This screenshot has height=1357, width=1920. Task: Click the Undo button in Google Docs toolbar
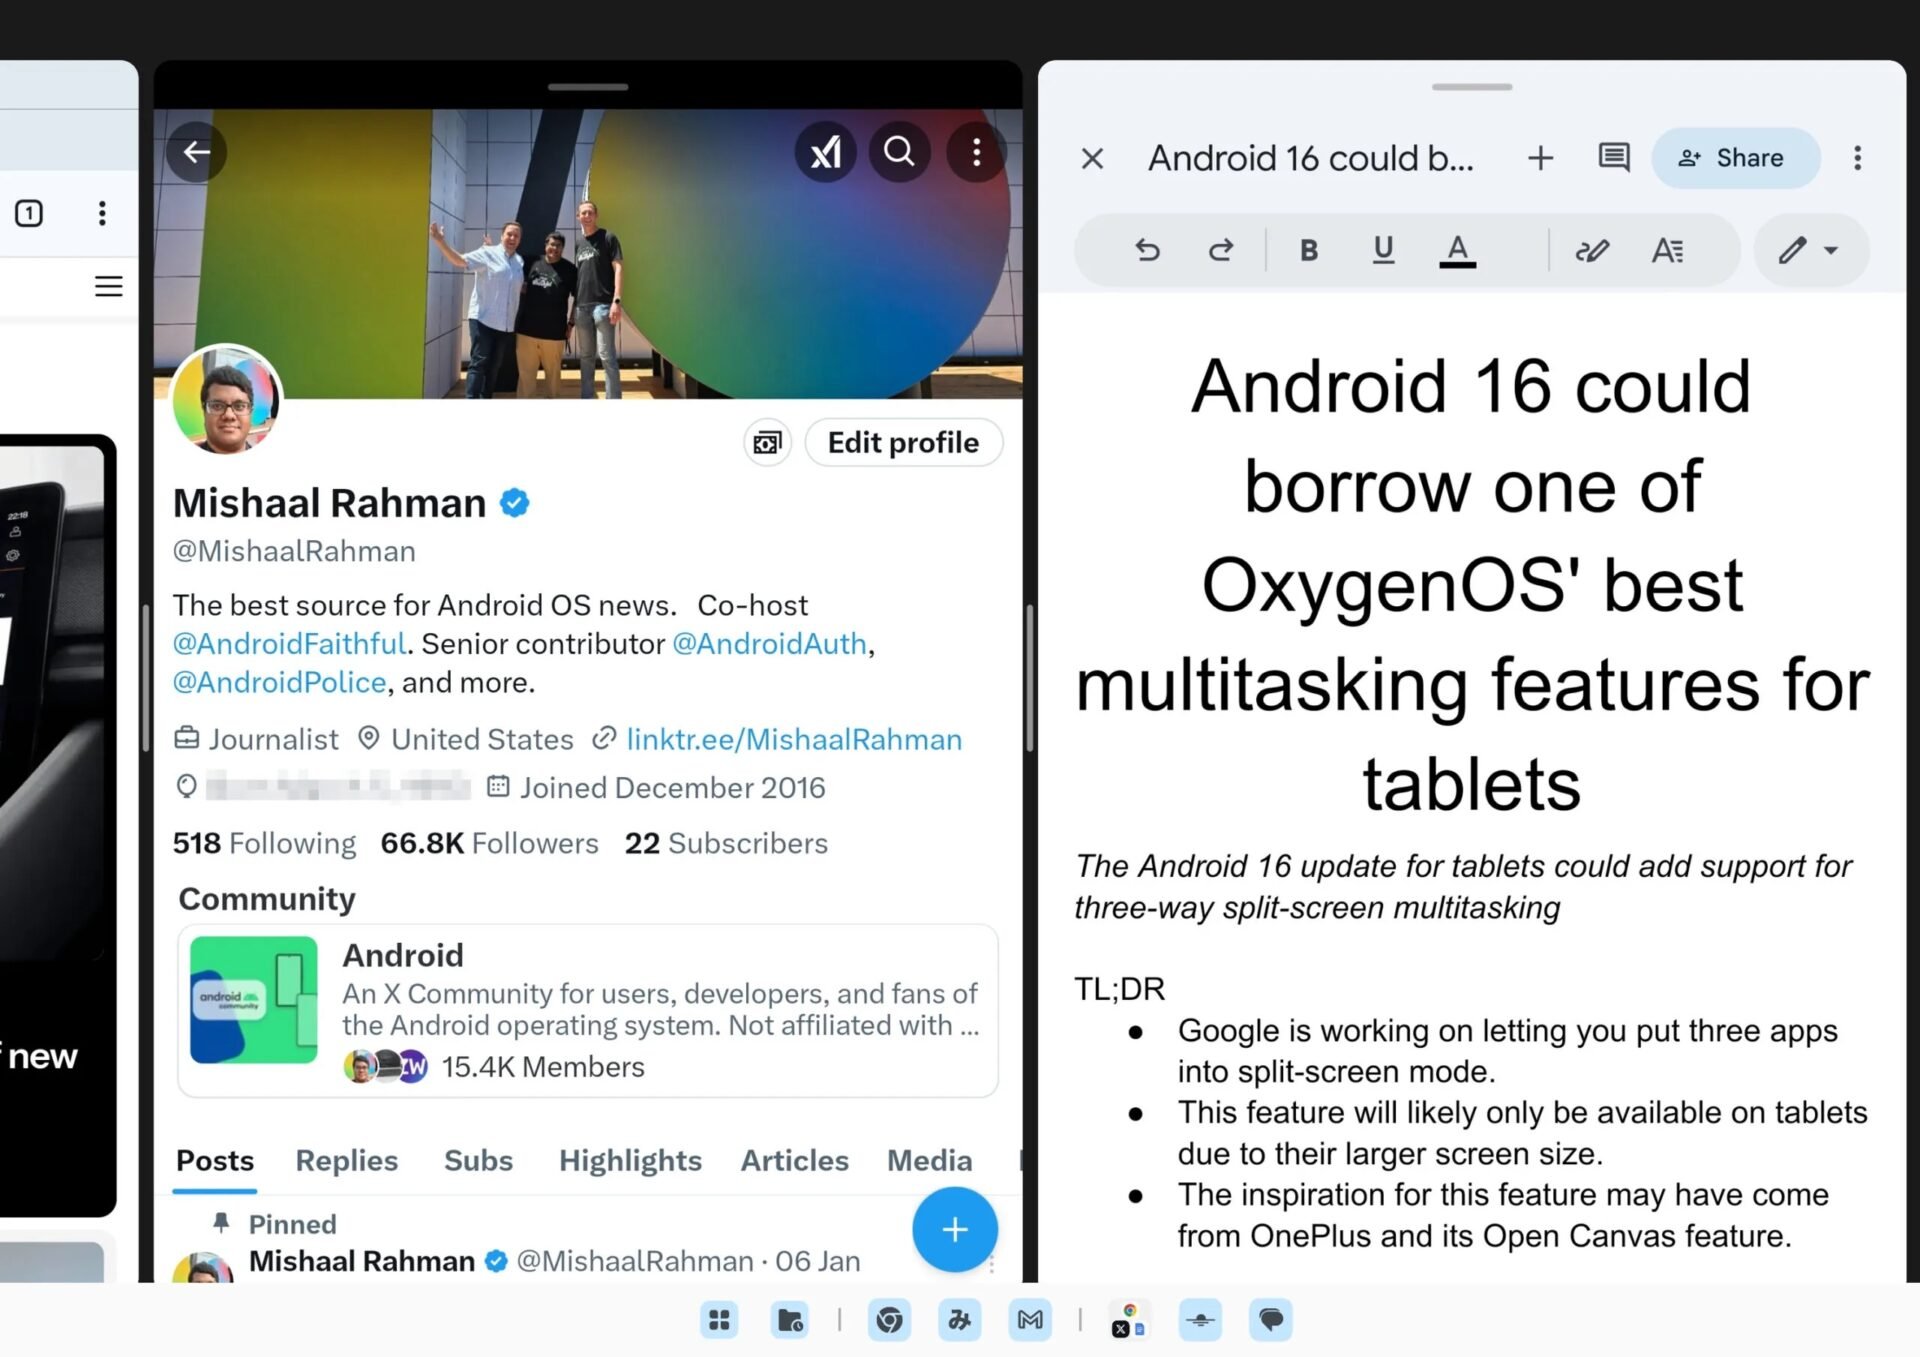[1149, 250]
